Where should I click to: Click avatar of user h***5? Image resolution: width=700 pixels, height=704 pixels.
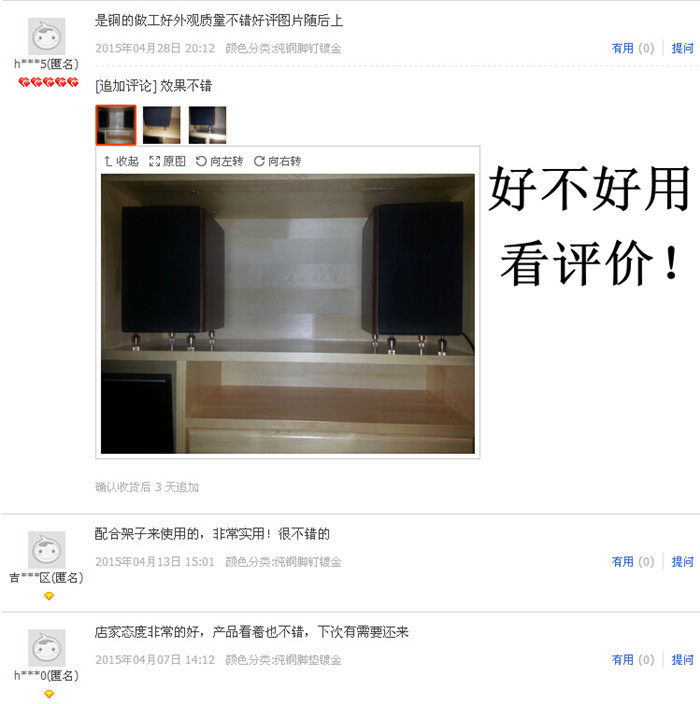pos(47,36)
